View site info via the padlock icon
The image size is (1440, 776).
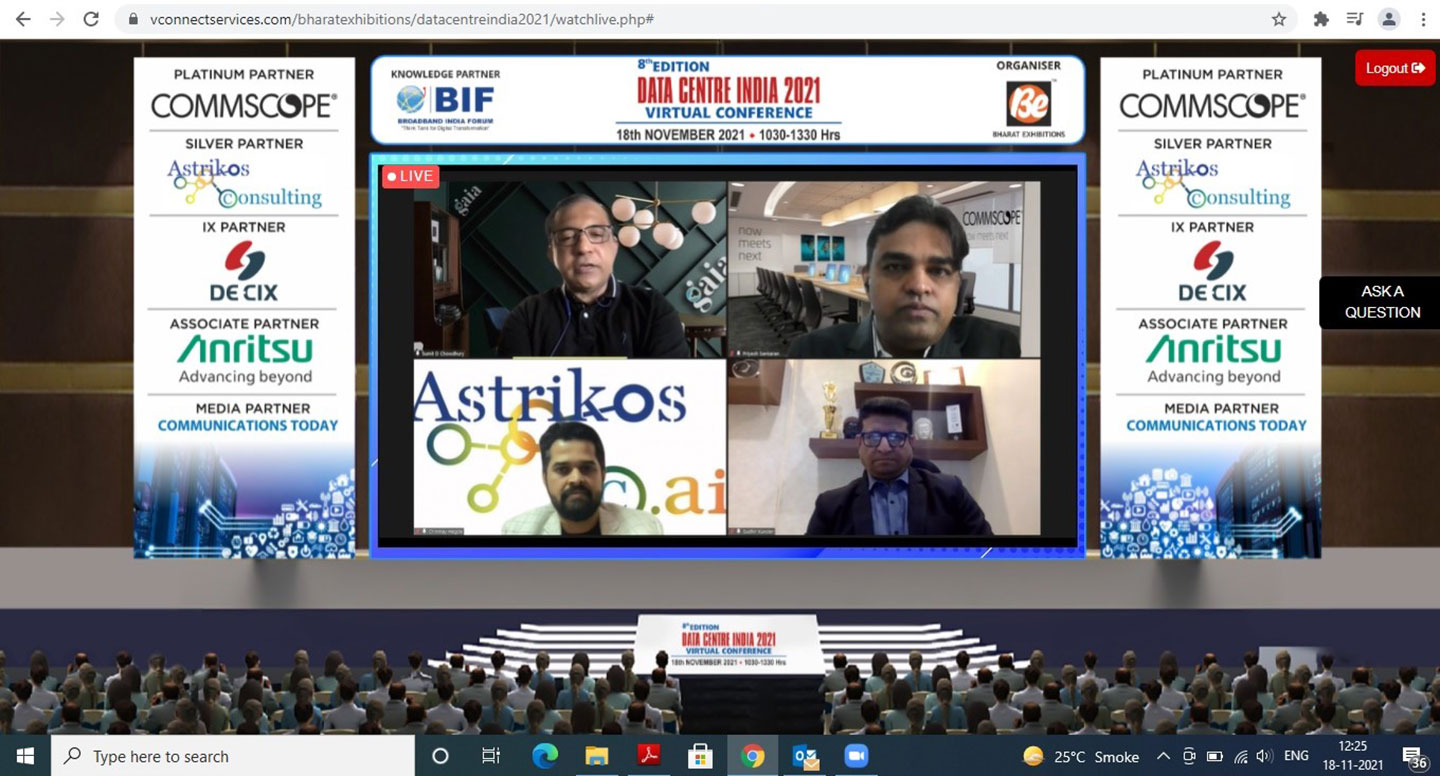pos(133,19)
